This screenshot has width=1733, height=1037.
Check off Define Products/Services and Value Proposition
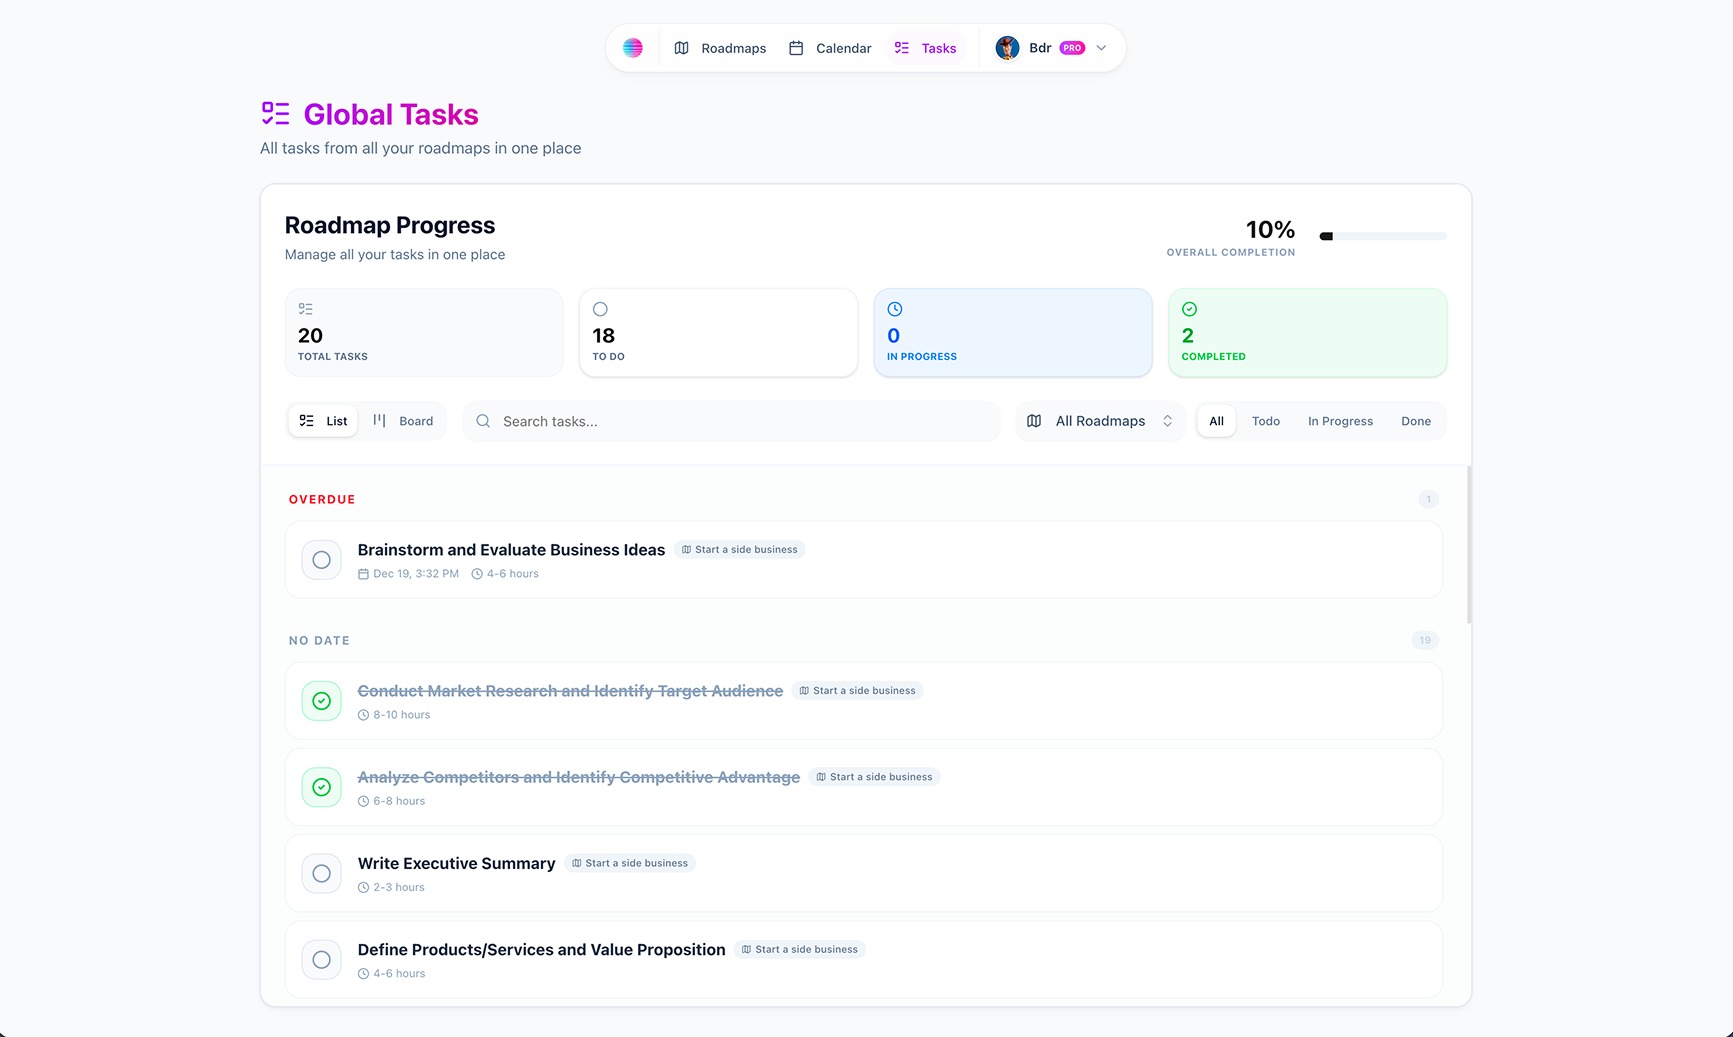point(321,959)
